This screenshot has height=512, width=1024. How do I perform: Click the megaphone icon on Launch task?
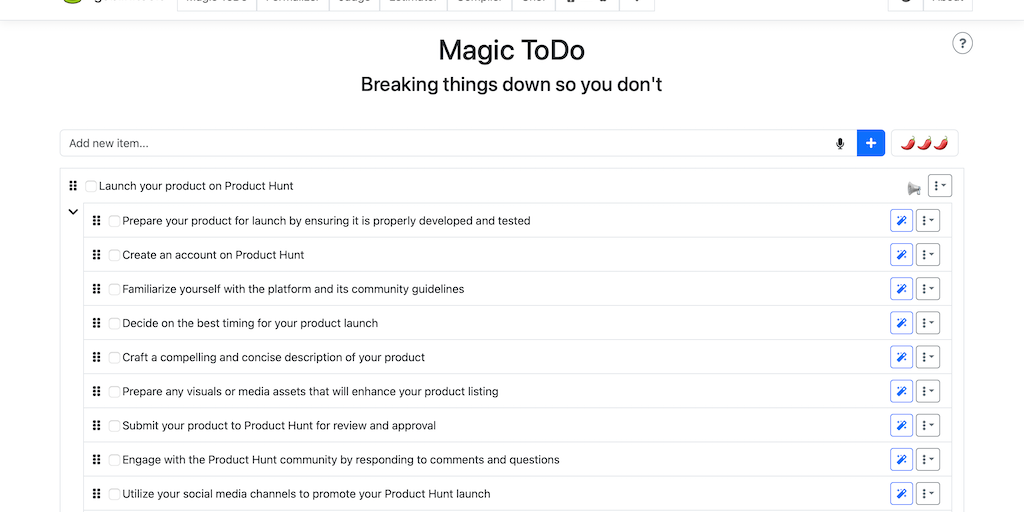click(x=913, y=187)
